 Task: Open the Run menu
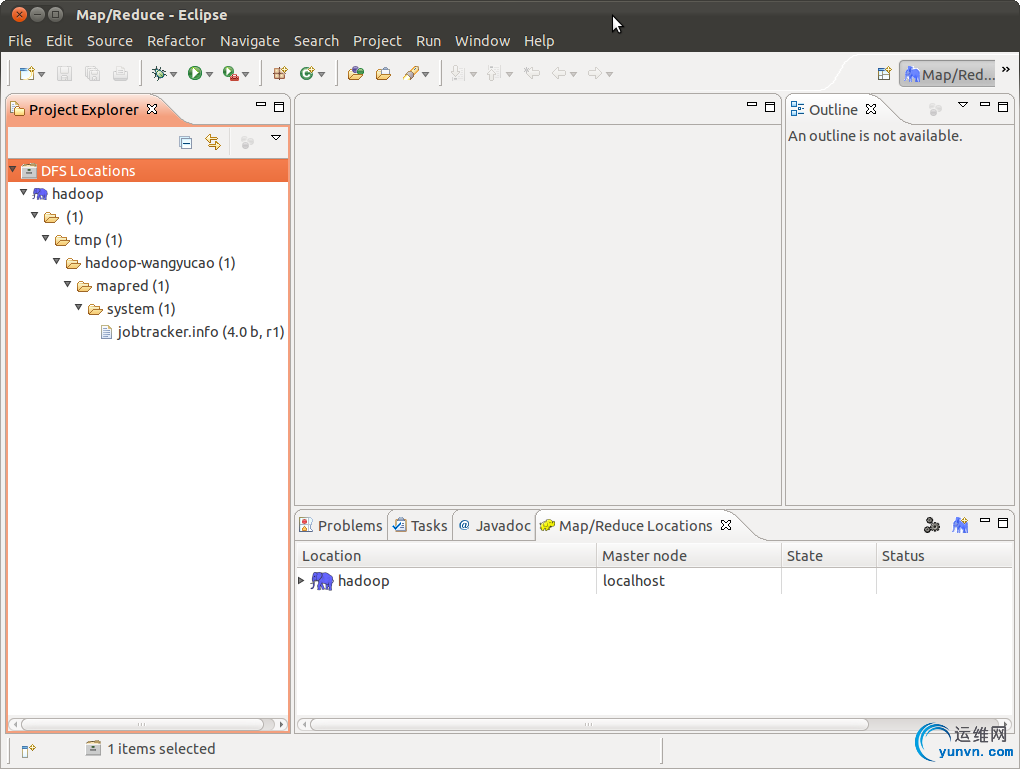coord(429,41)
